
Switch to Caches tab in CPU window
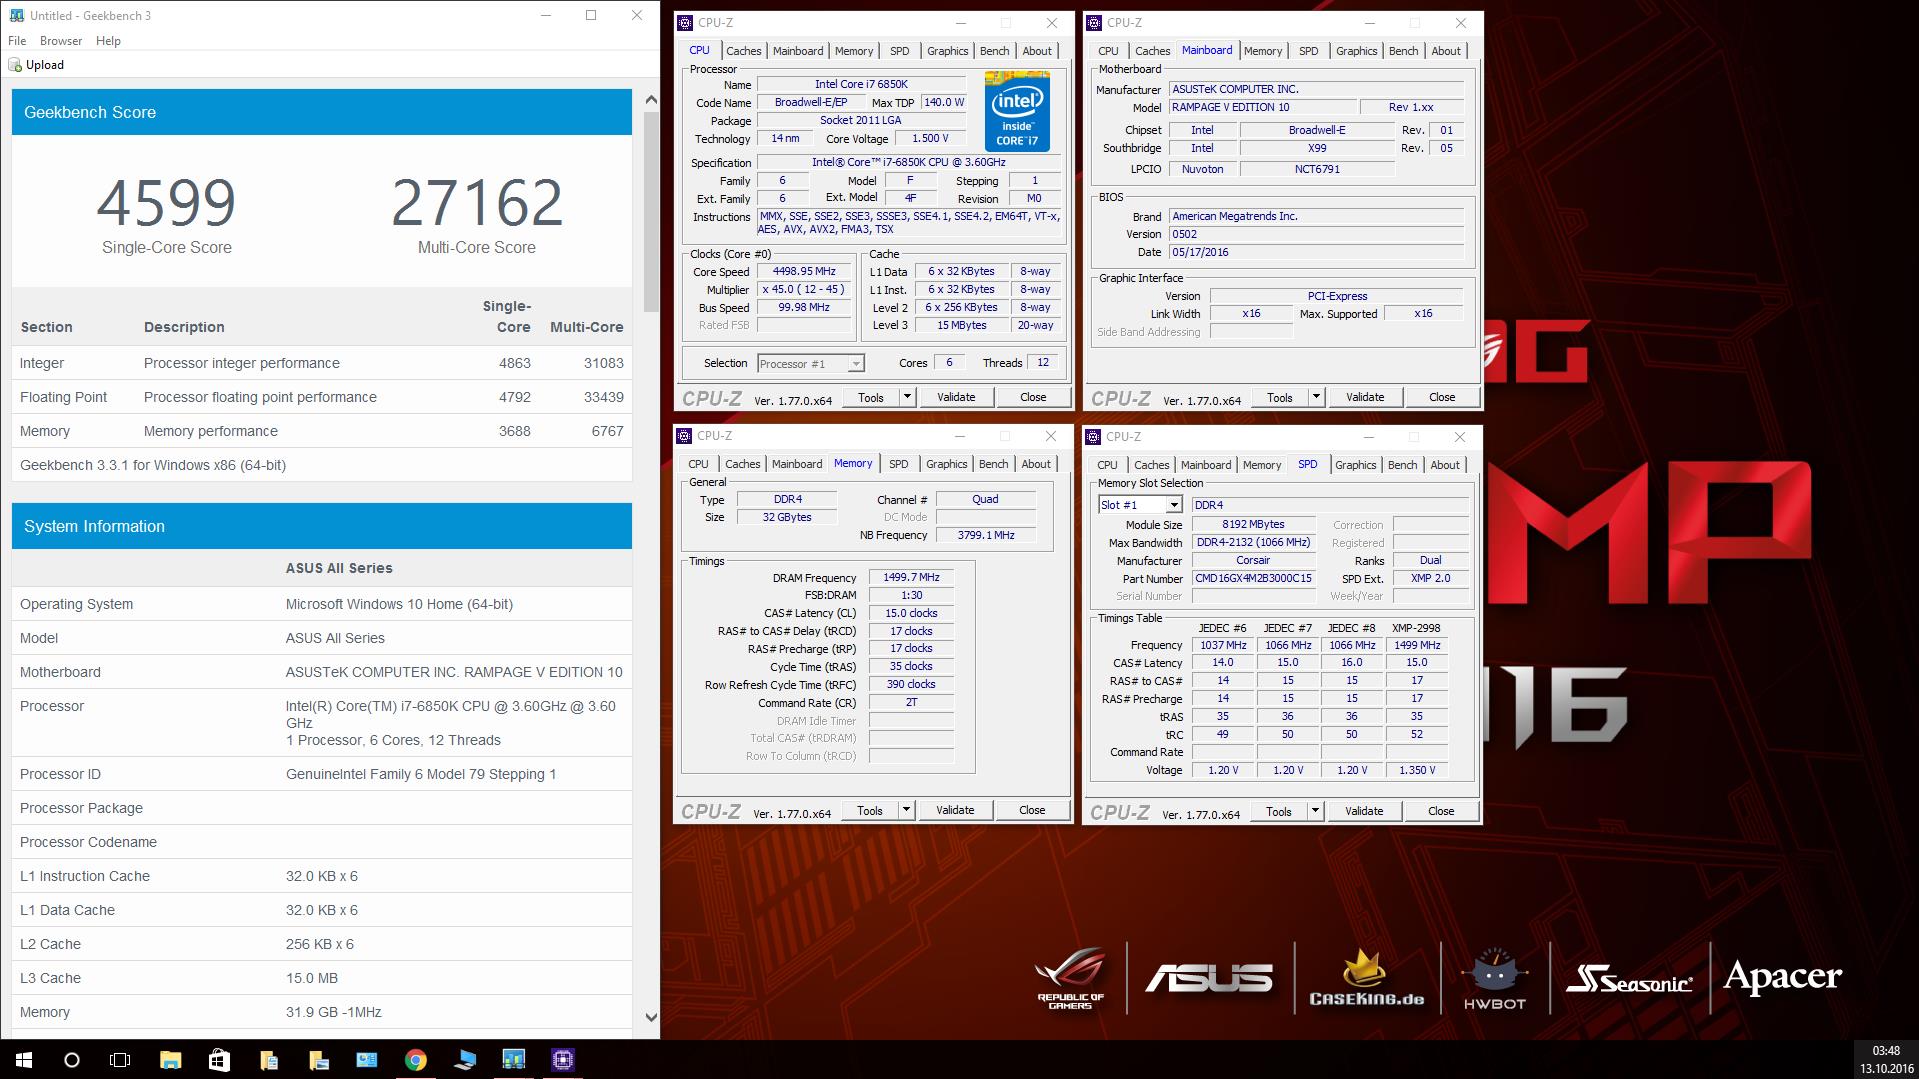point(743,51)
